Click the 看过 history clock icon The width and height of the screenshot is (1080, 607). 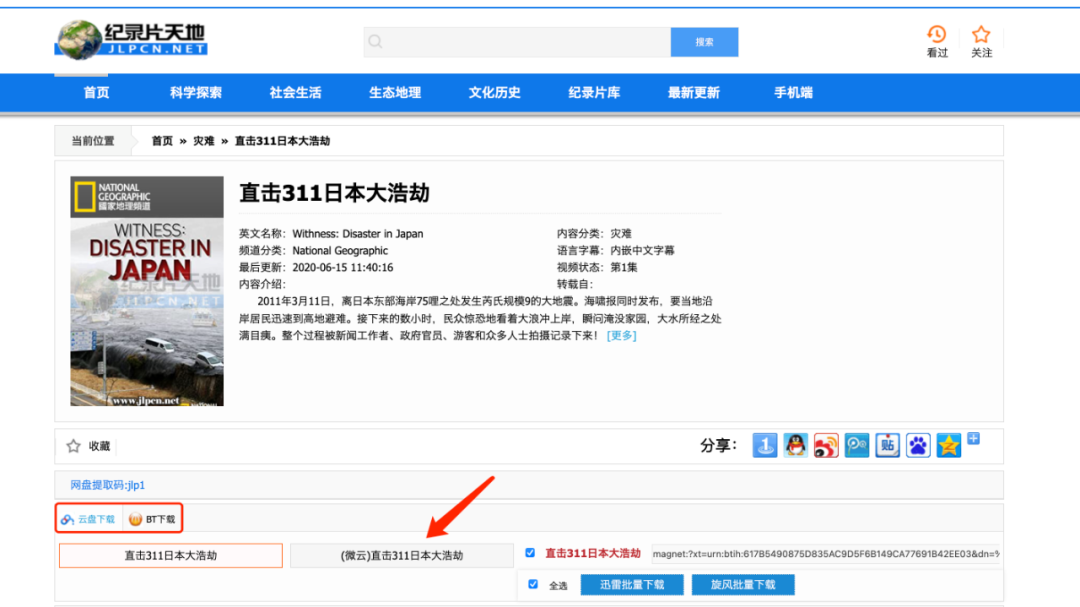[x=936, y=35]
